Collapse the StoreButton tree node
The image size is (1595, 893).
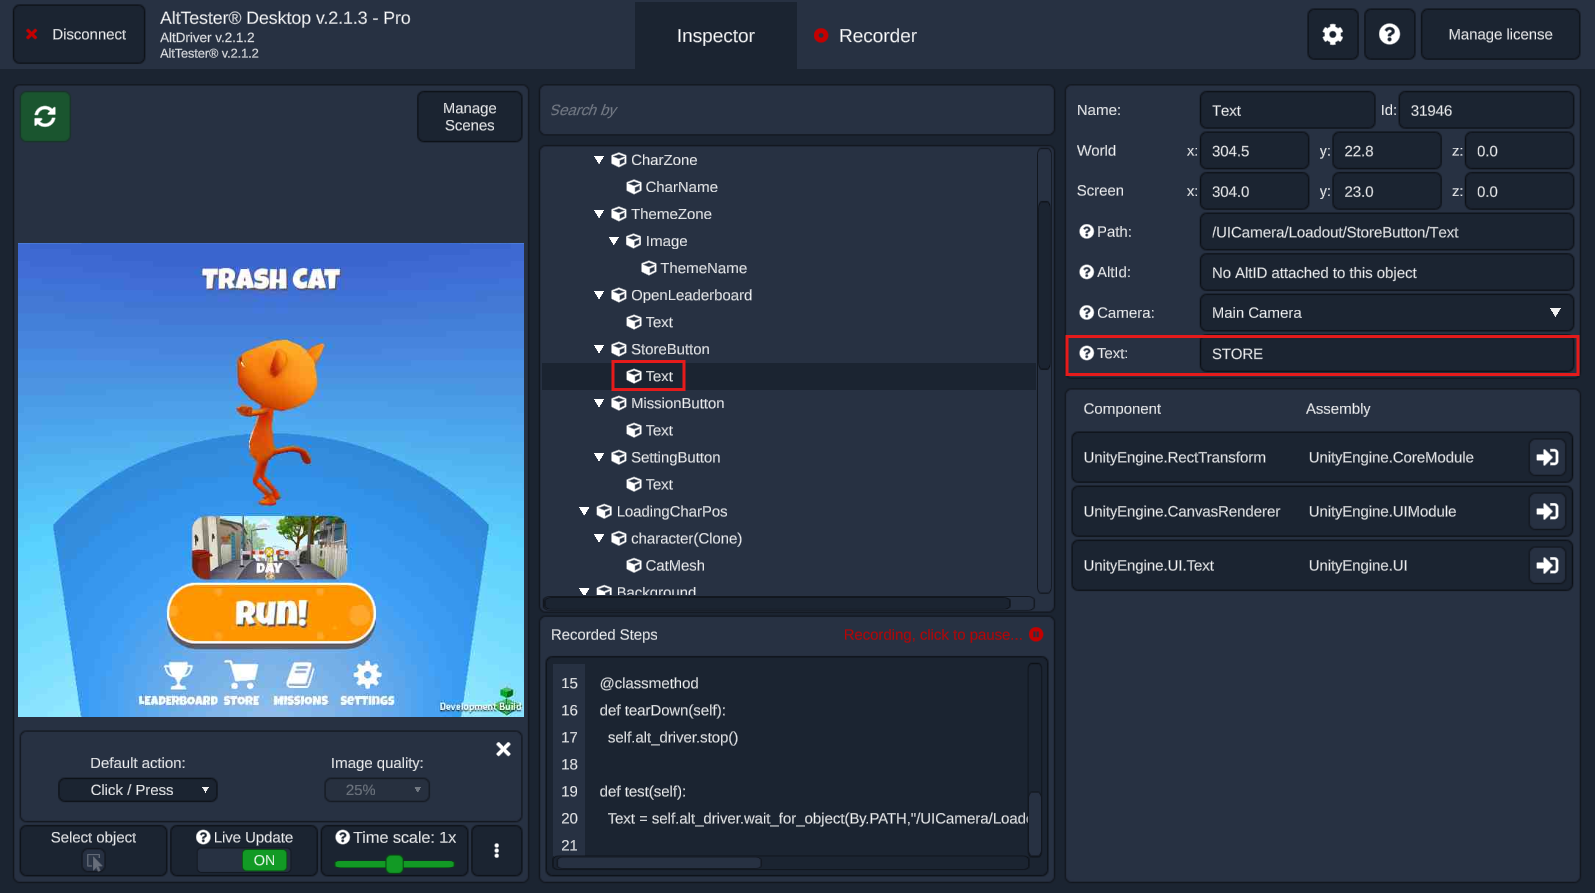click(599, 349)
